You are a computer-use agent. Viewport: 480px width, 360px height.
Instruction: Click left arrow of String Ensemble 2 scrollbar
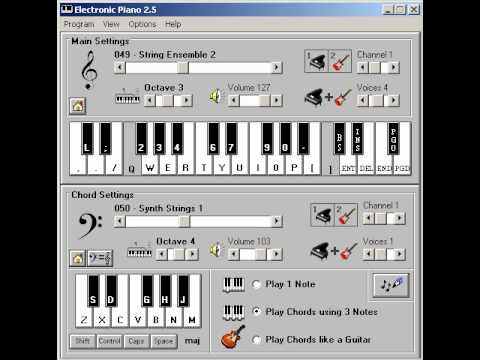click(x=120, y=68)
